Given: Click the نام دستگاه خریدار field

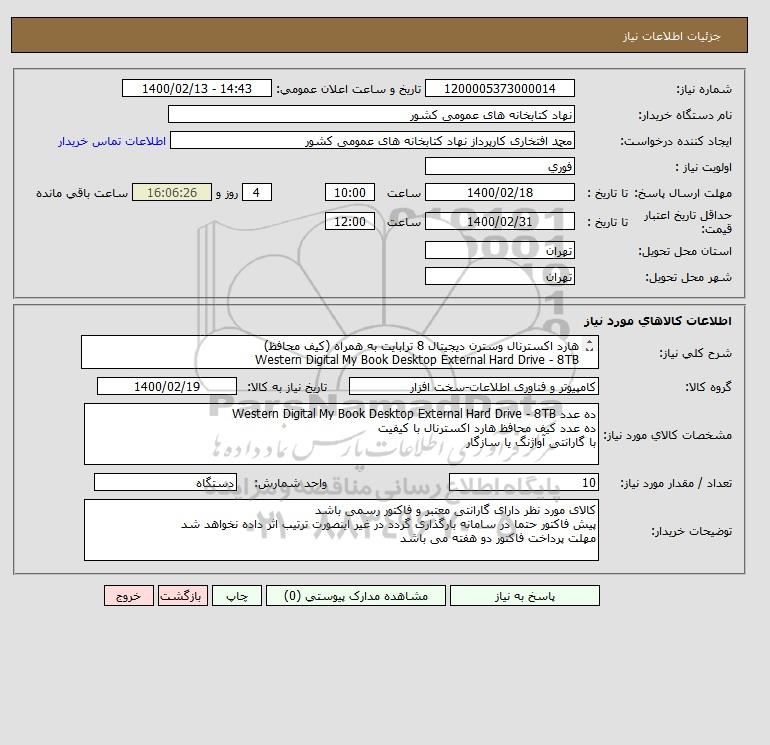Looking at the screenshot, I should pyautogui.click(x=371, y=114).
